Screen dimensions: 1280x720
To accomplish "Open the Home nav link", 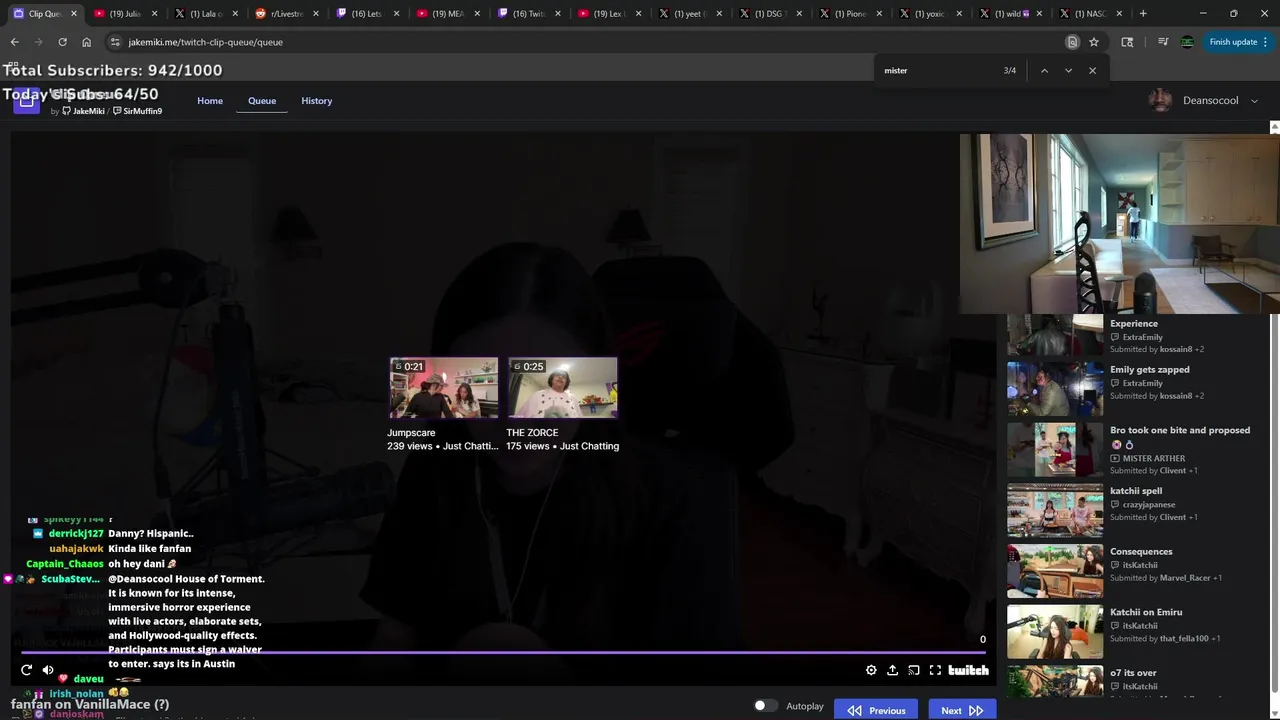I will (210, 101).
